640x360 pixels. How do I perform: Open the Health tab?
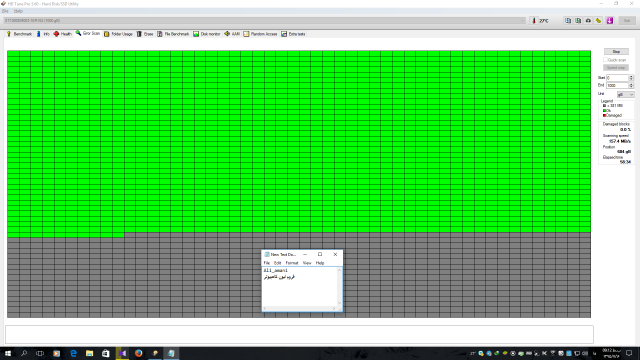[62, 34]
